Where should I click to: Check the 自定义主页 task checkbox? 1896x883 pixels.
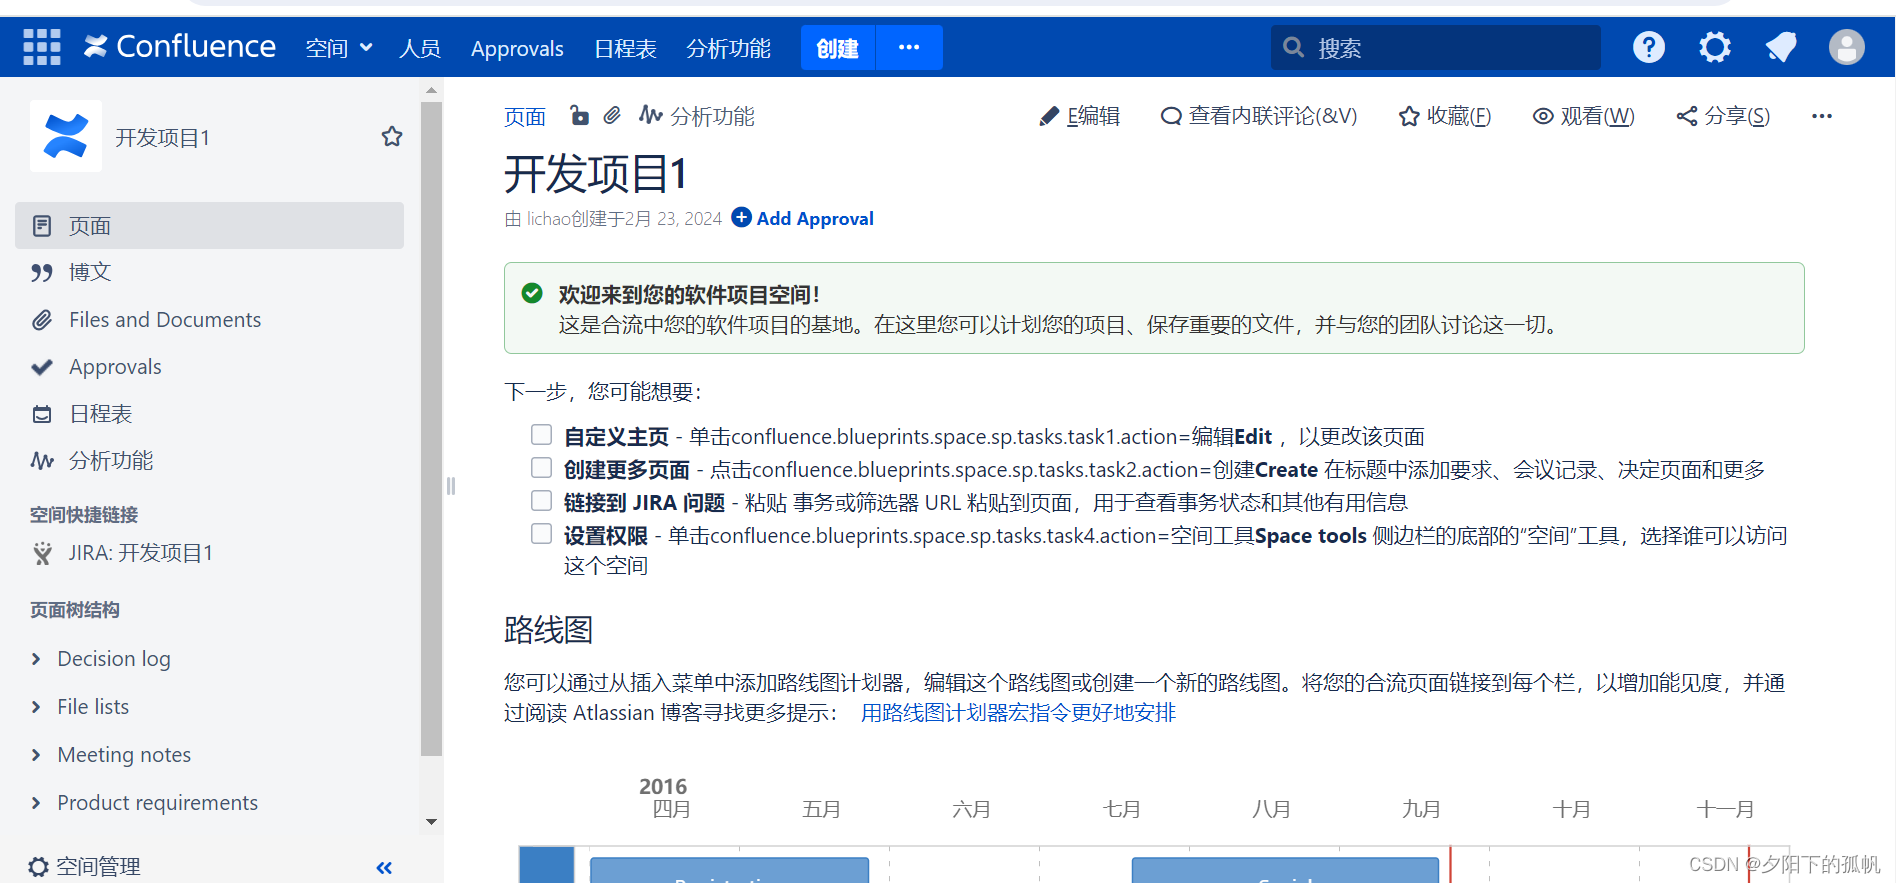coord(541,434)
